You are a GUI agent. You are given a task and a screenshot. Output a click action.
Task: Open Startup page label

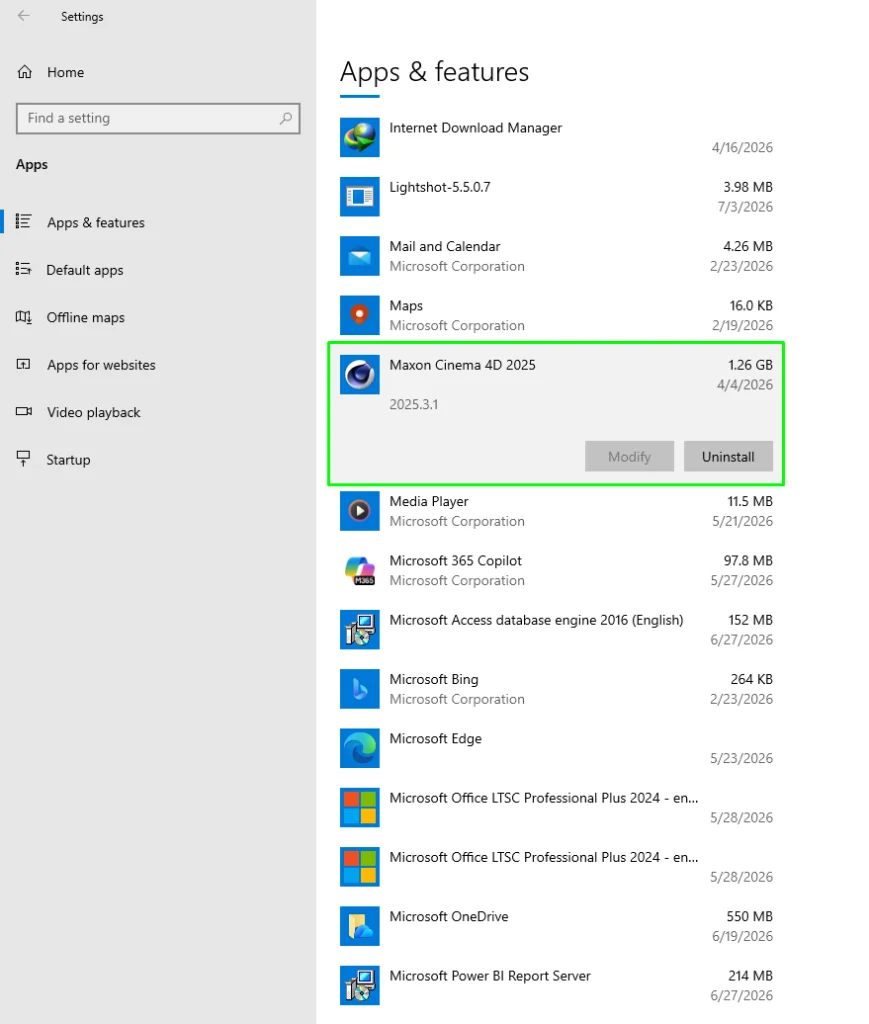coord(68,460)
